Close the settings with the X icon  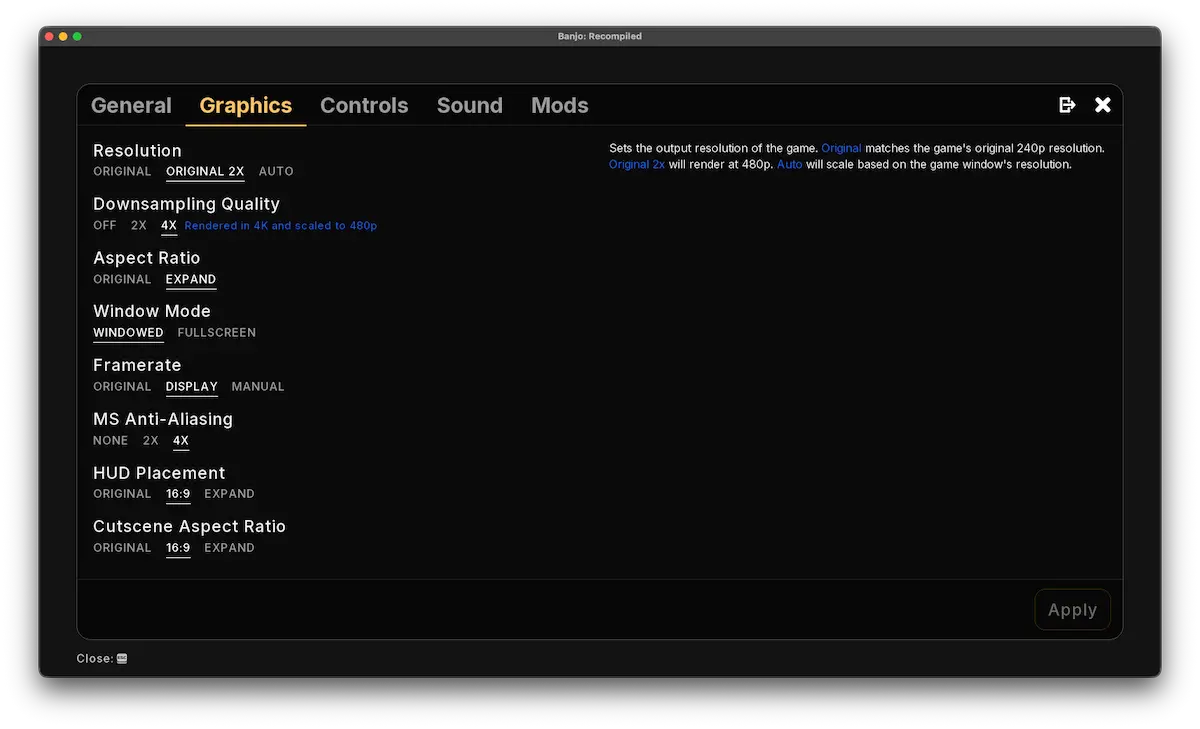[x=1102, y=104]
